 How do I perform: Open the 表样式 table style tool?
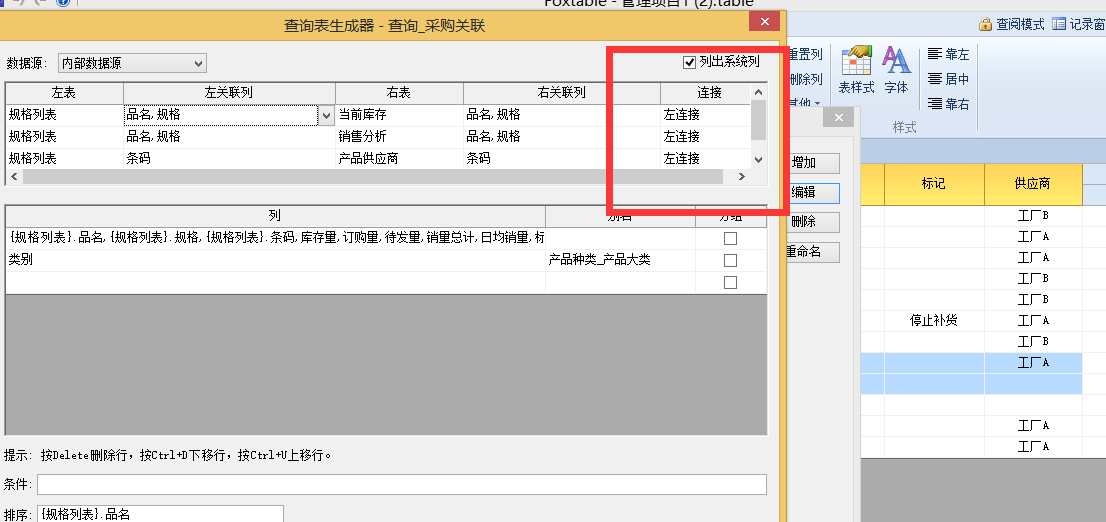pos(856,70)
